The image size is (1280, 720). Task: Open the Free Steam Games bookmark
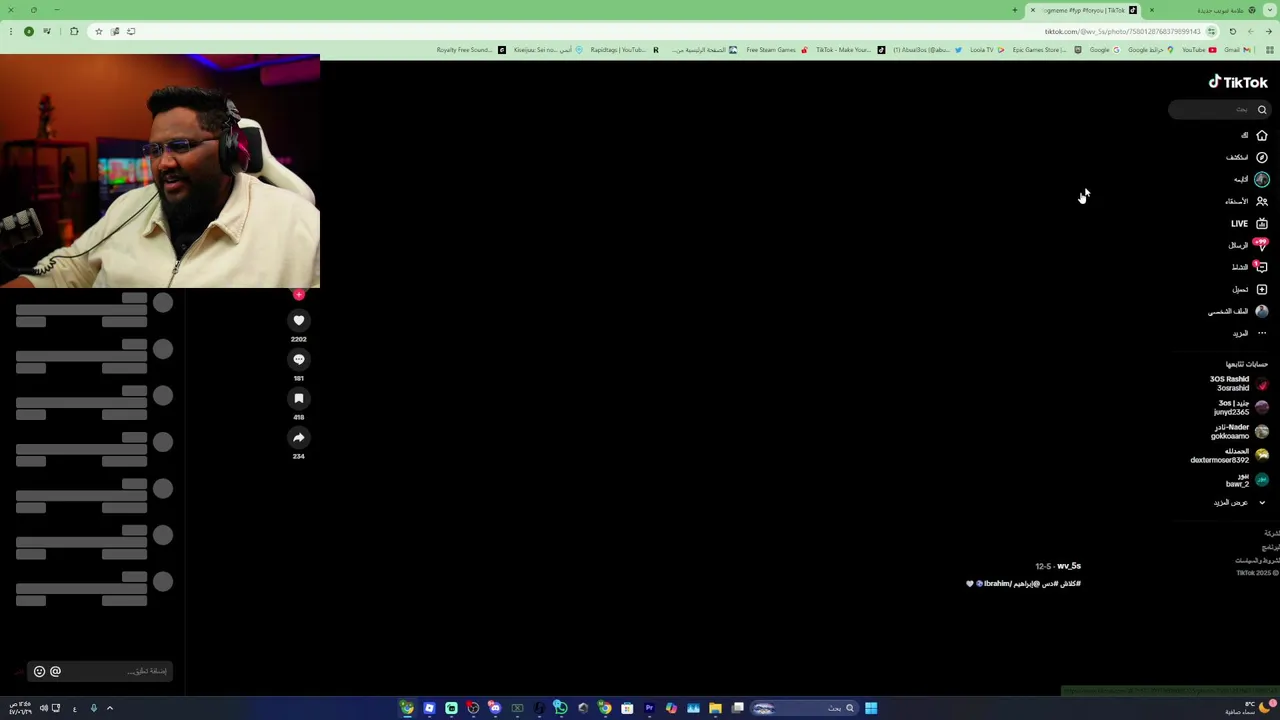pos(776,50)
